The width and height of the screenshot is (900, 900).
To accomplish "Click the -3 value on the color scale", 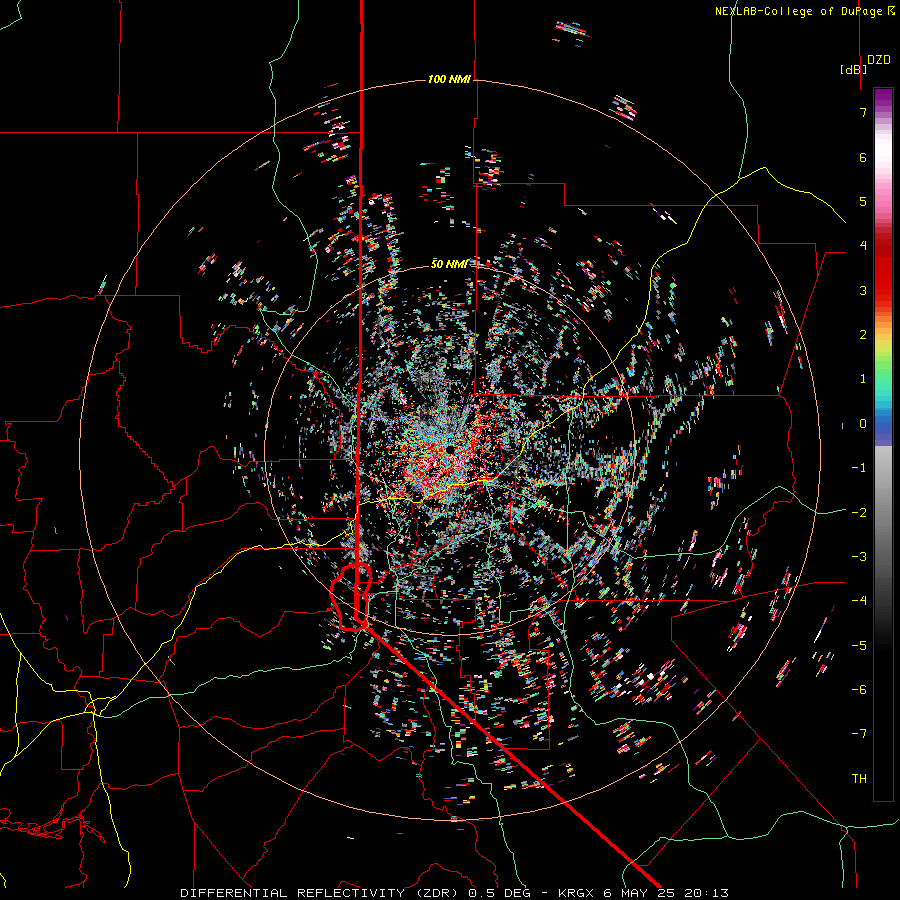I will point(859,557).
